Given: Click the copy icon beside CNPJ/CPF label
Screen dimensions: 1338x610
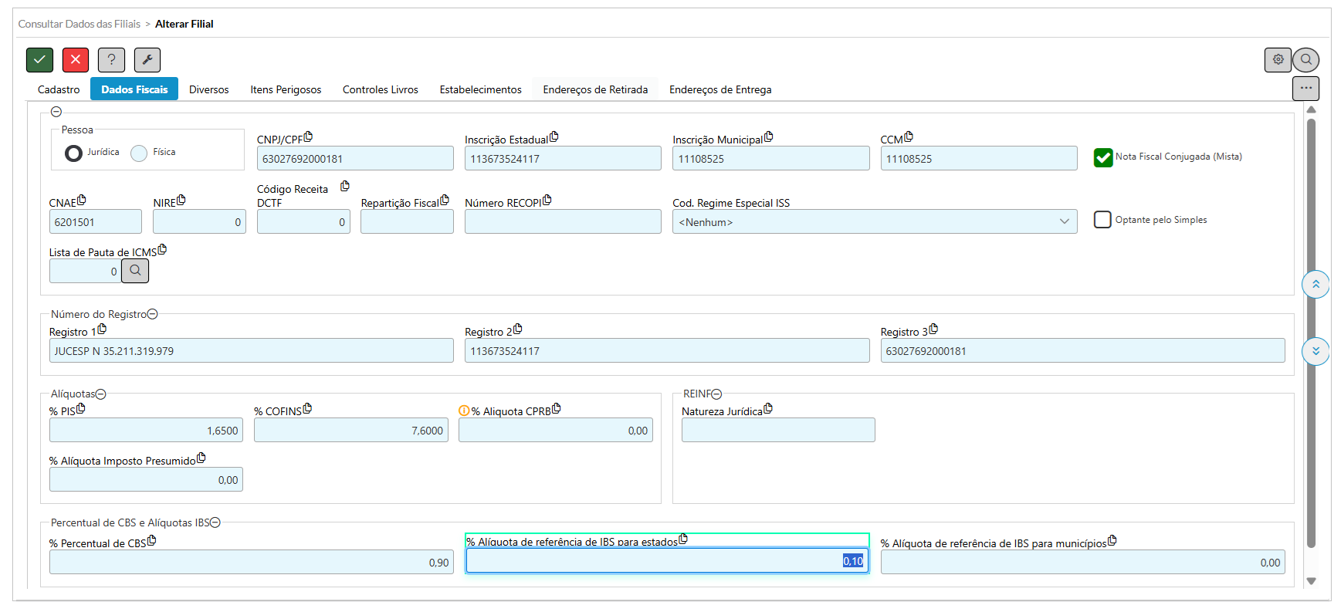Looking at the screenshot, I should point(309,137).
